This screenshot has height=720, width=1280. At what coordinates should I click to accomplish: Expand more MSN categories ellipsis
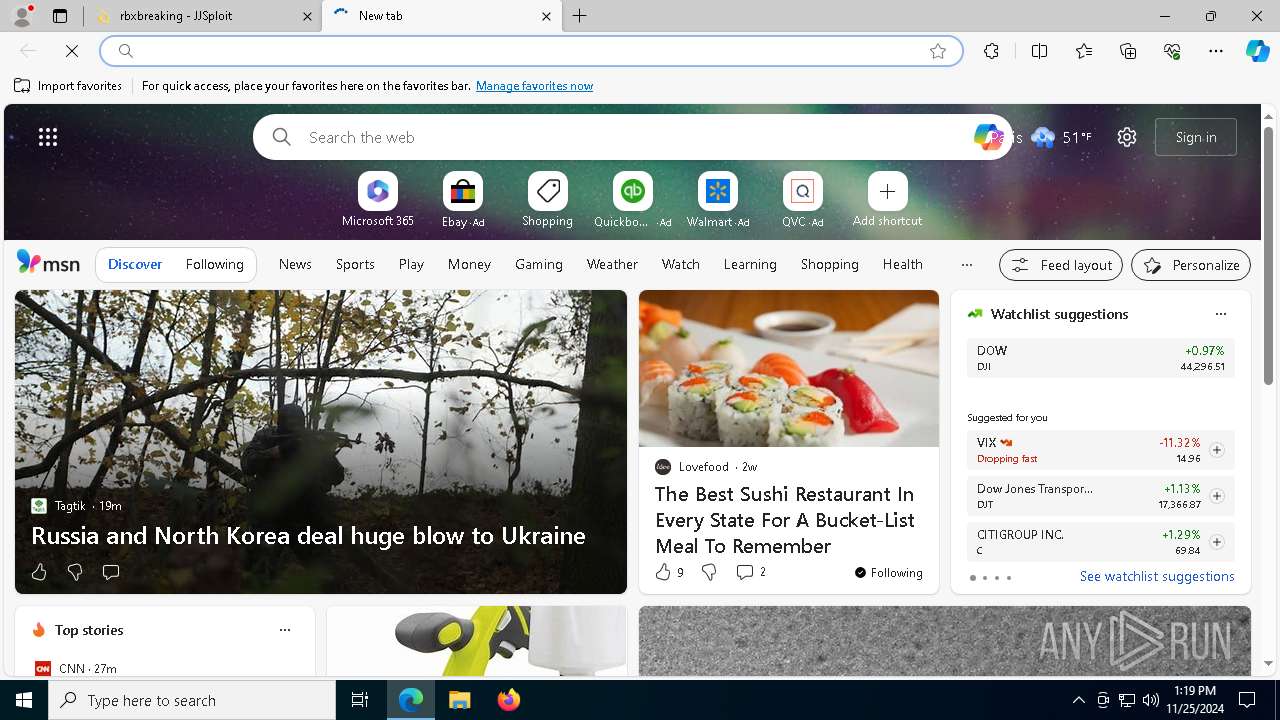coord(966,265)
